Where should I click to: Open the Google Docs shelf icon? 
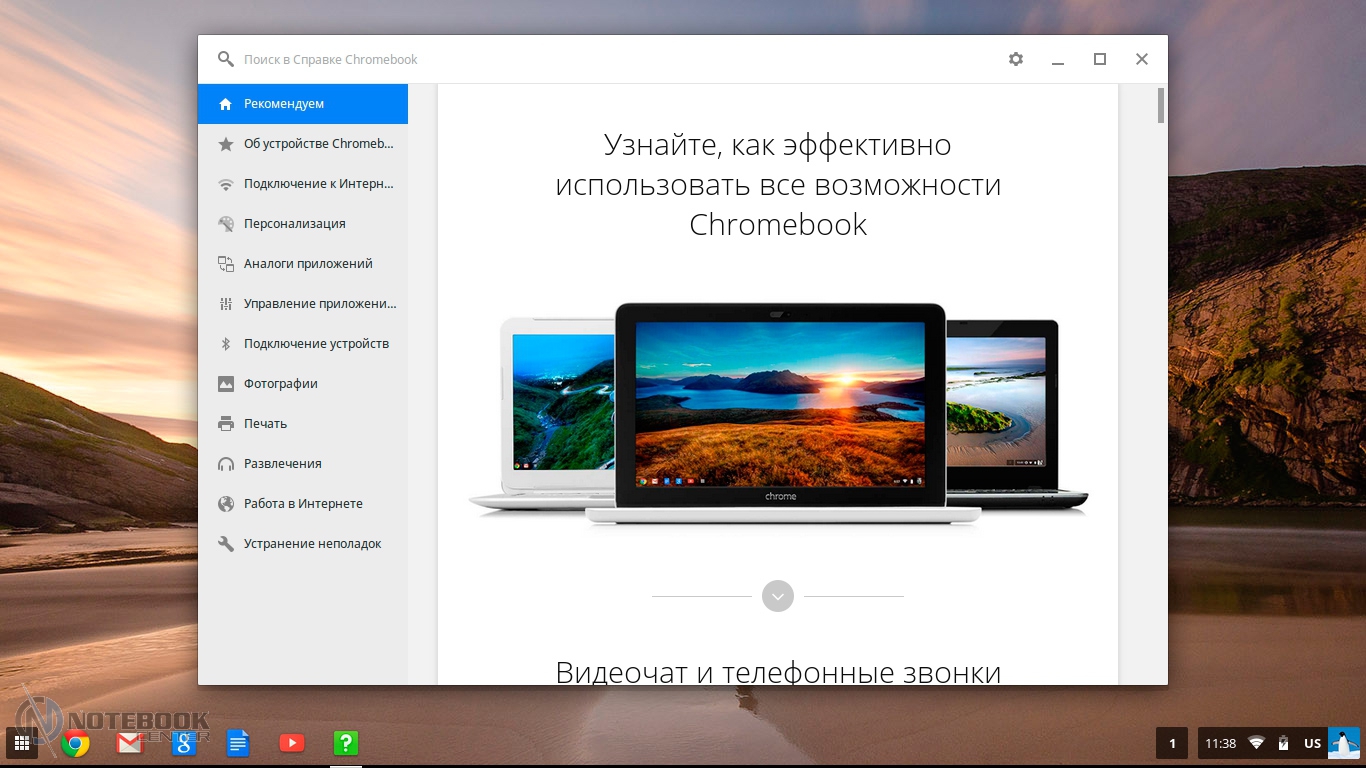pyautogui.click(x=237, y=743)
